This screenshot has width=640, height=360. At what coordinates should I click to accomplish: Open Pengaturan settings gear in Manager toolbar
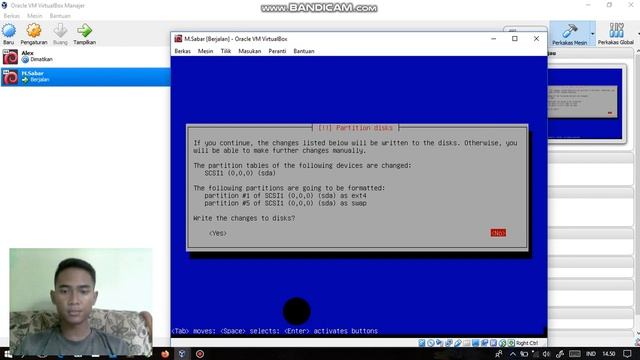pos(34,33)
